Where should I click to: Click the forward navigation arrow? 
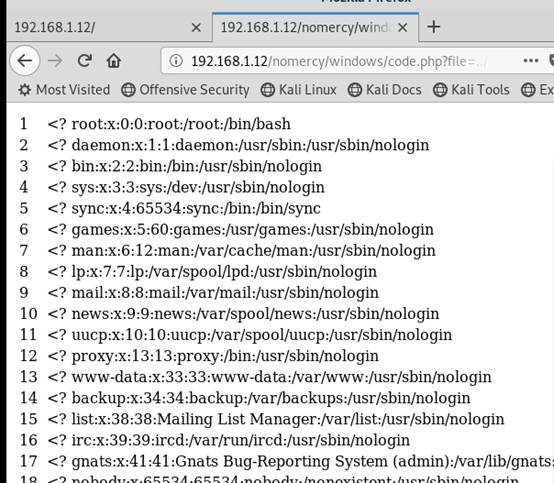[55, 61]
